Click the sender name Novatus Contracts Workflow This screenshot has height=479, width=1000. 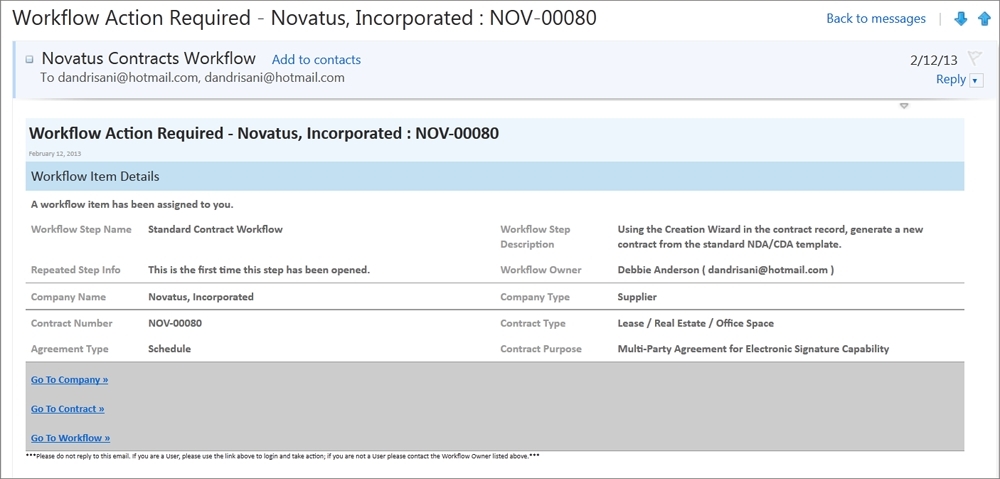point(149,58)
